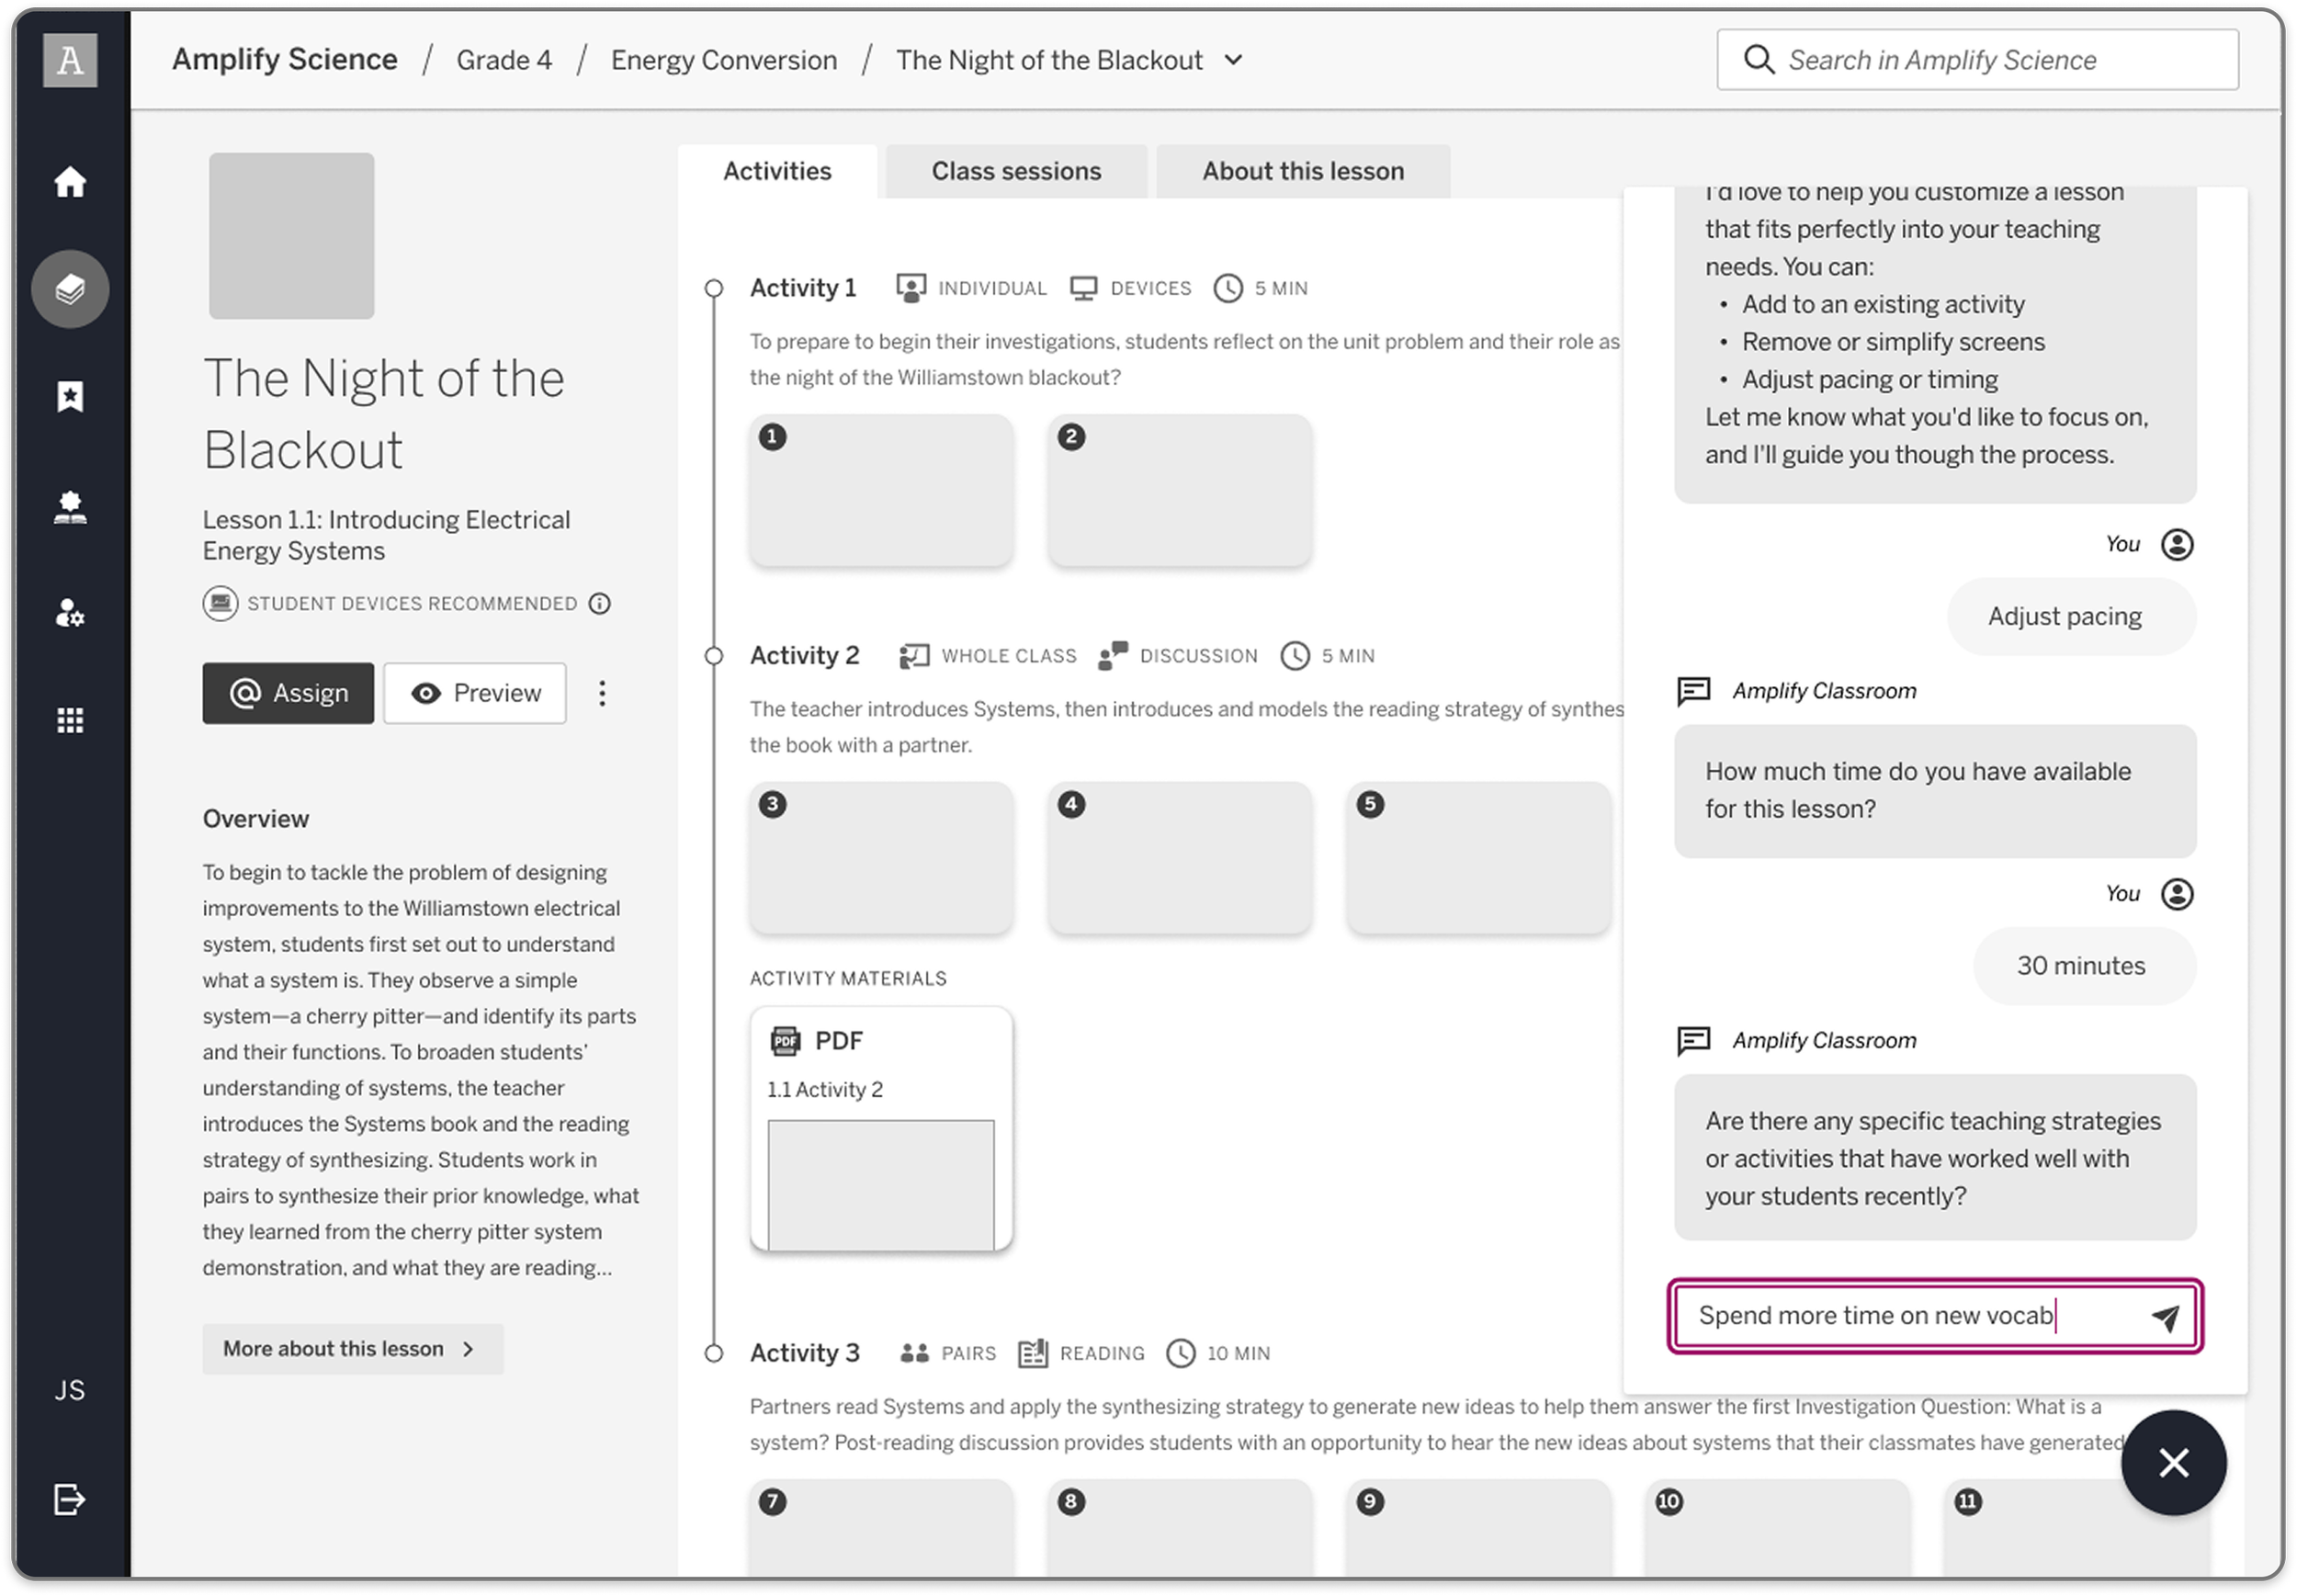Select the 'Activity 2' heading
2297x1596 pixels.
[805, 656]
